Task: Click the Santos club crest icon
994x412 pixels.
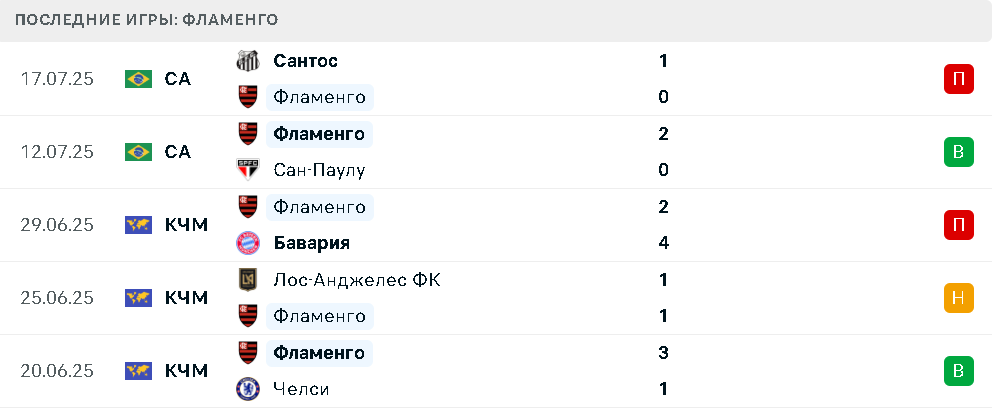Action: pyautogui.click(x=248, y=61)
